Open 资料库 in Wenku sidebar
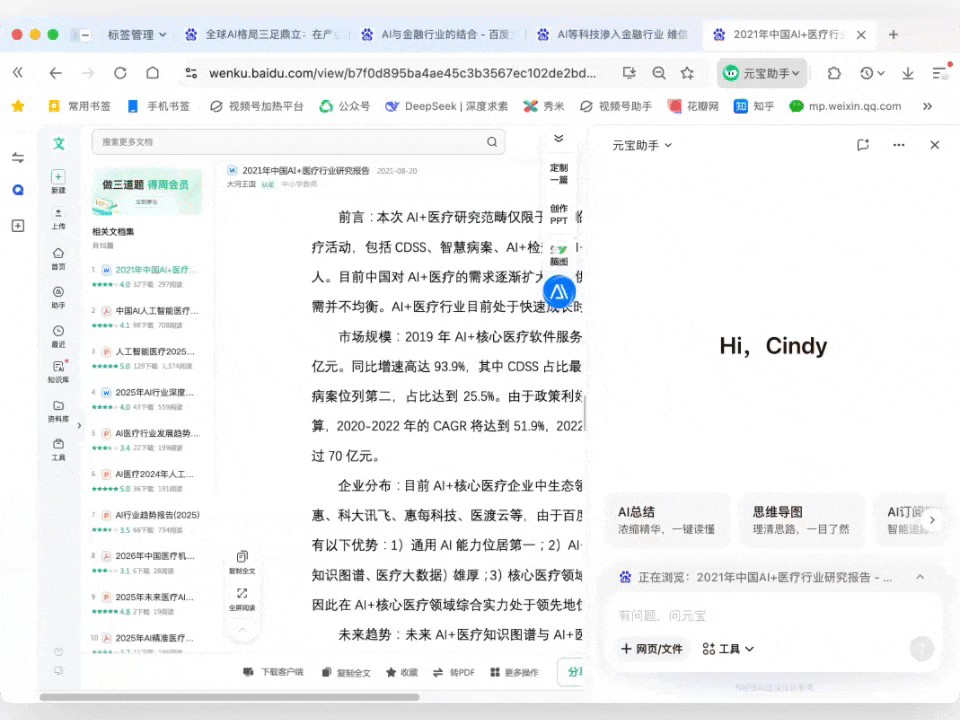 tap(58, 411)
